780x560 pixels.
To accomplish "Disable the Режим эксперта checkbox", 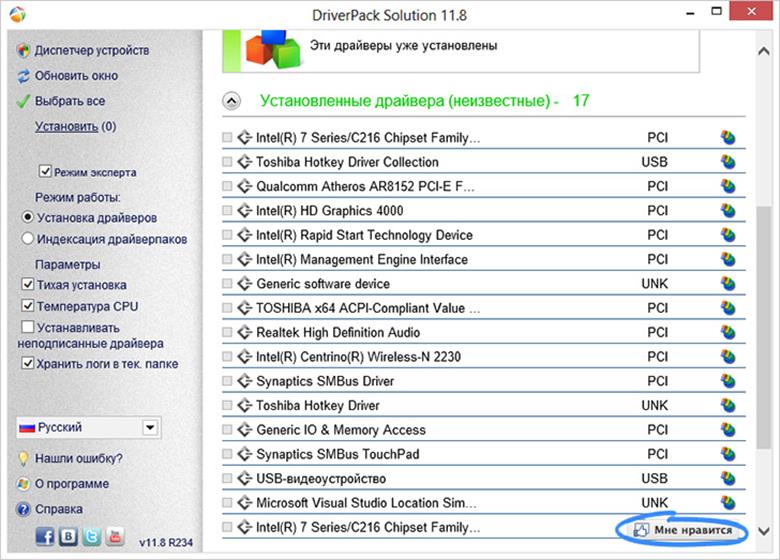I will coord(45,172).
